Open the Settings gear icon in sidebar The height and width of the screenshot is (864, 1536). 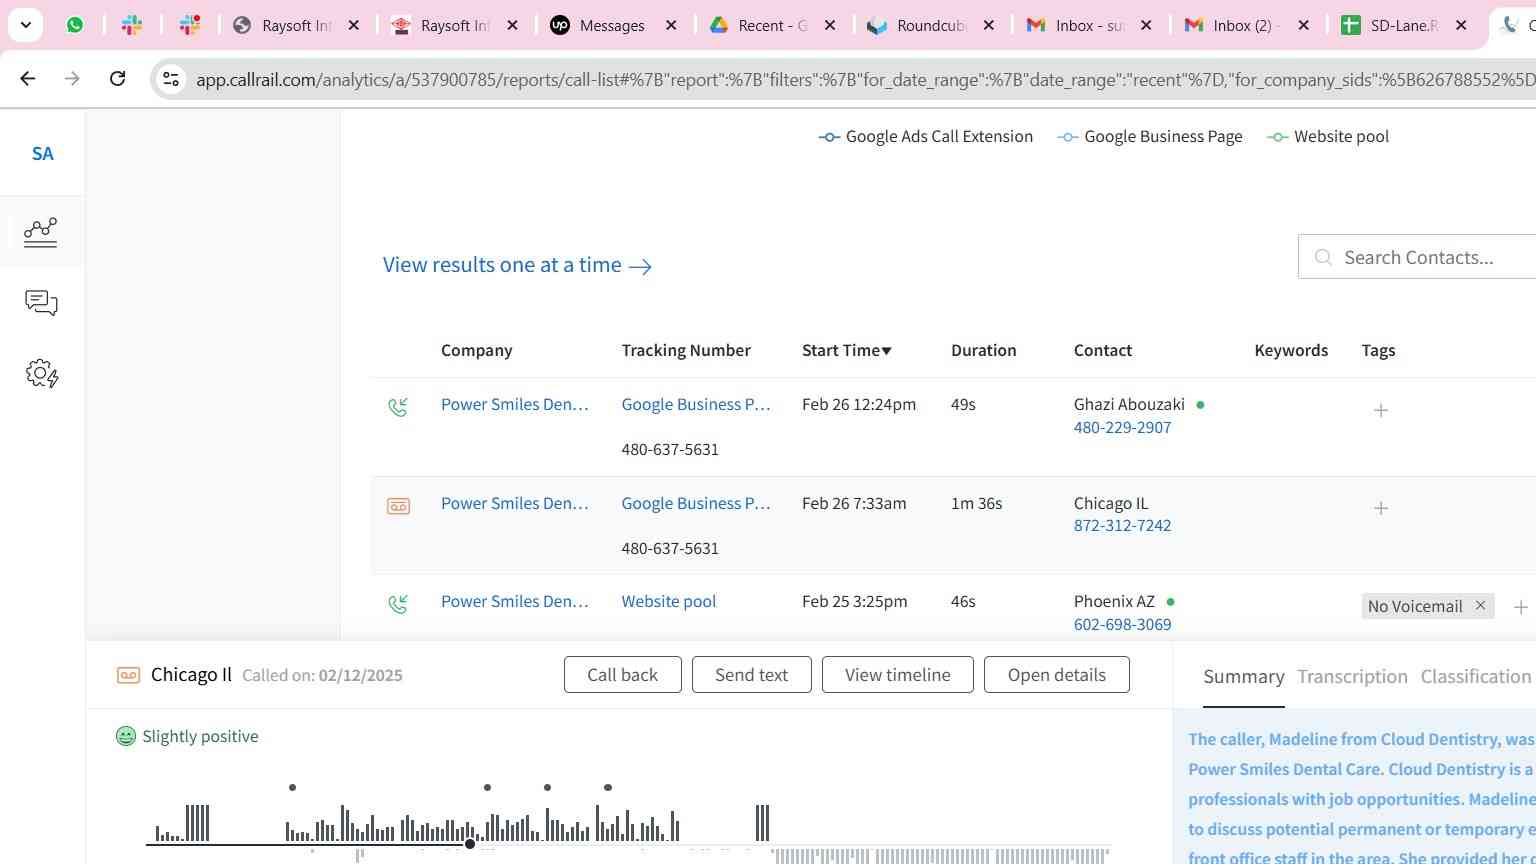pos(41,374)
